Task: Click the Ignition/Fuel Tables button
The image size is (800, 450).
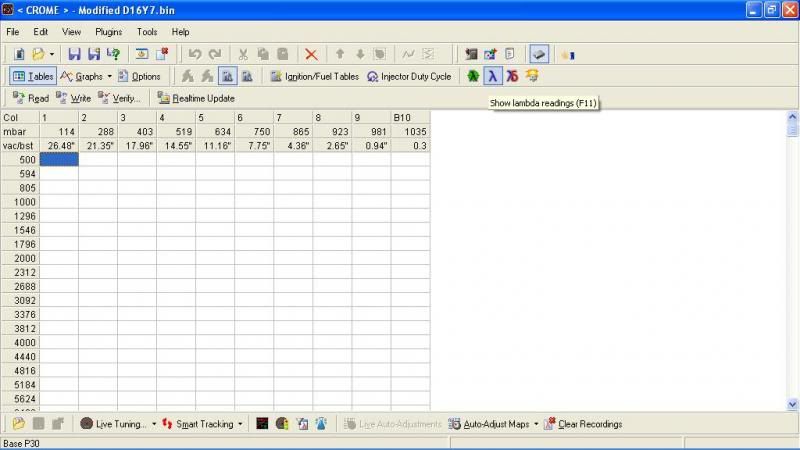Action: (x=314, y=76)
